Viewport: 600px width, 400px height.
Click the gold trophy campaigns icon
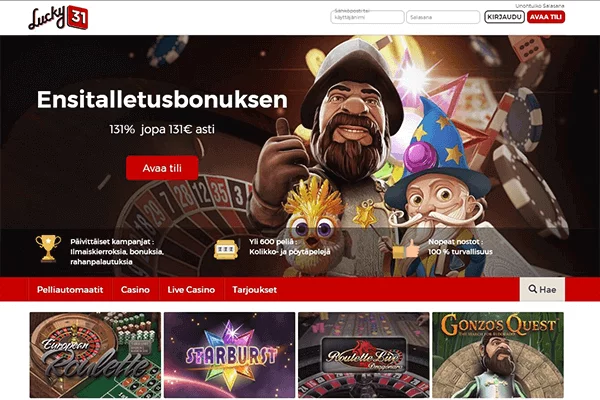(48, 248)
